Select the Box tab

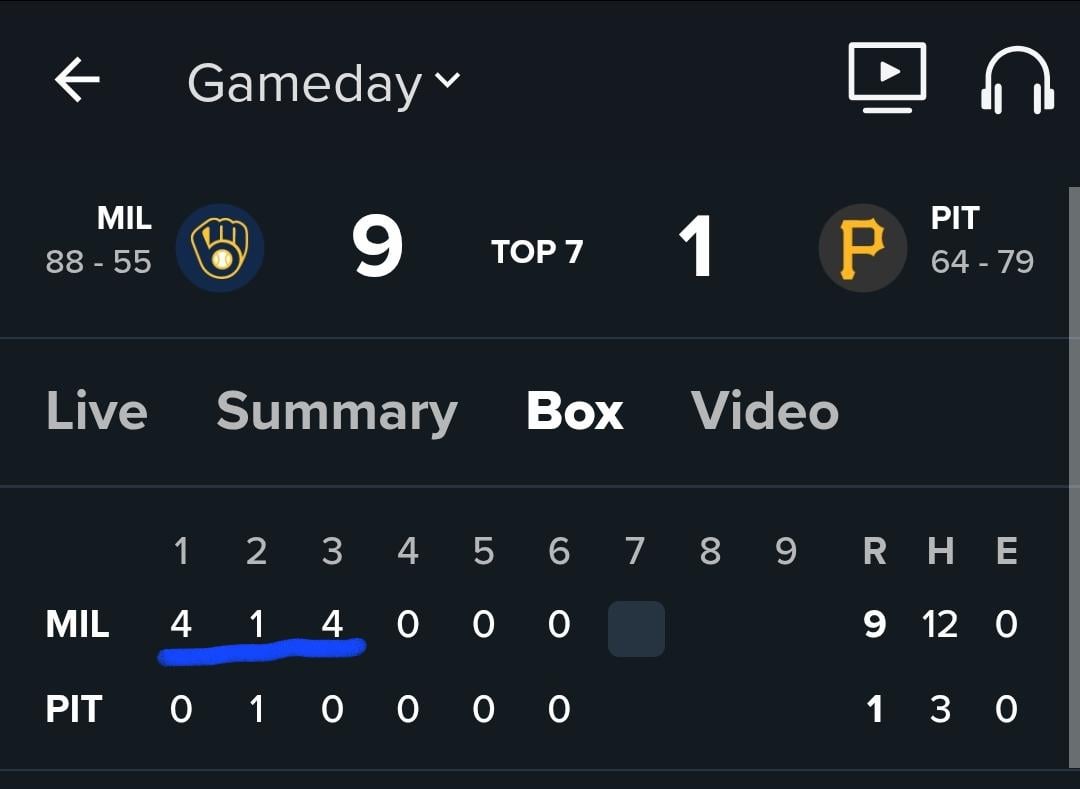click(575, 411)
